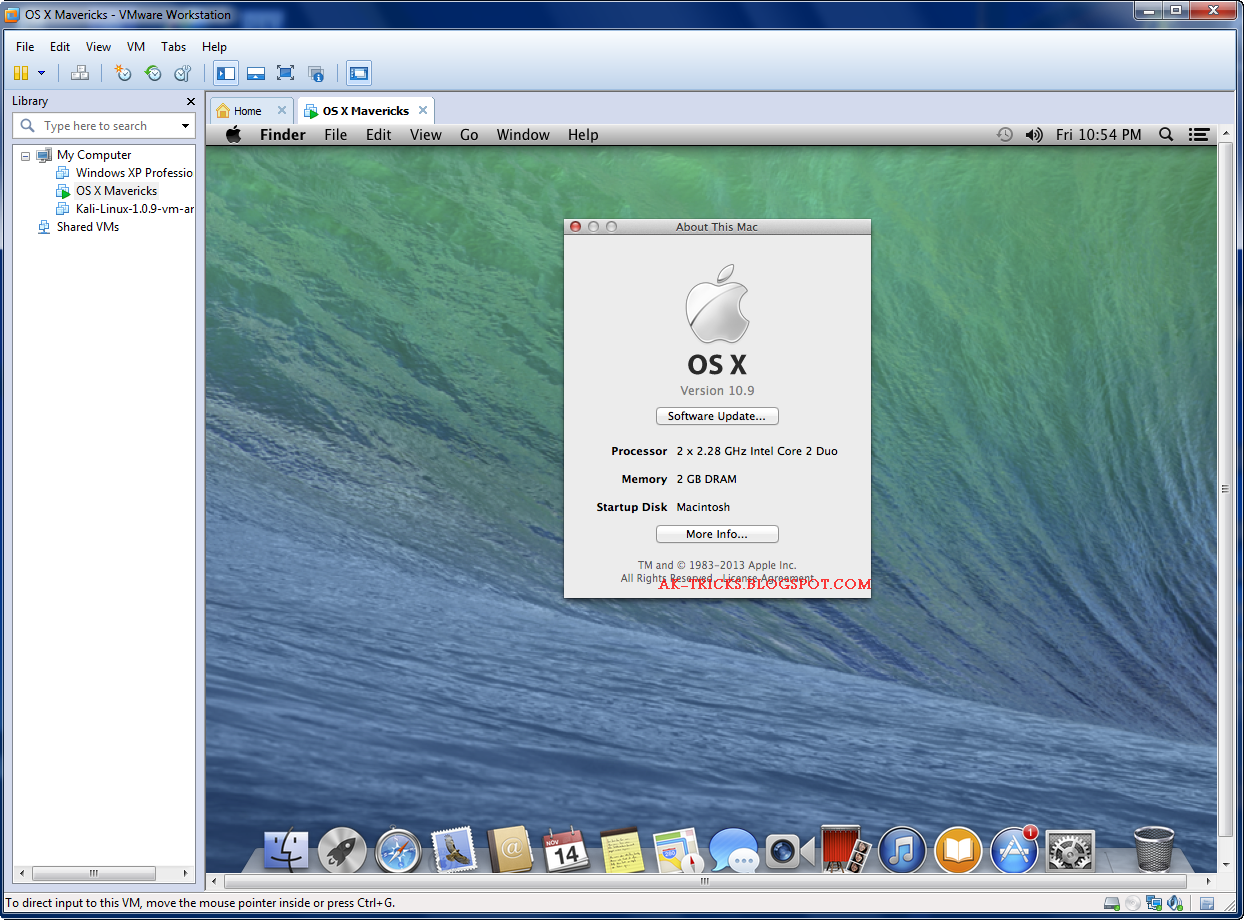
Task: Launch Safari from the Dock
Action: [x=399, y=851]
